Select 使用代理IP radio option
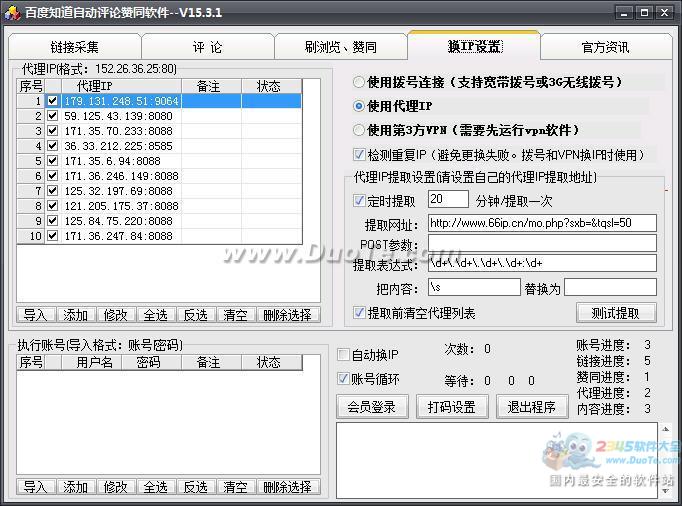This screenshot has width=682, height=506. click(x=359, y=106)
